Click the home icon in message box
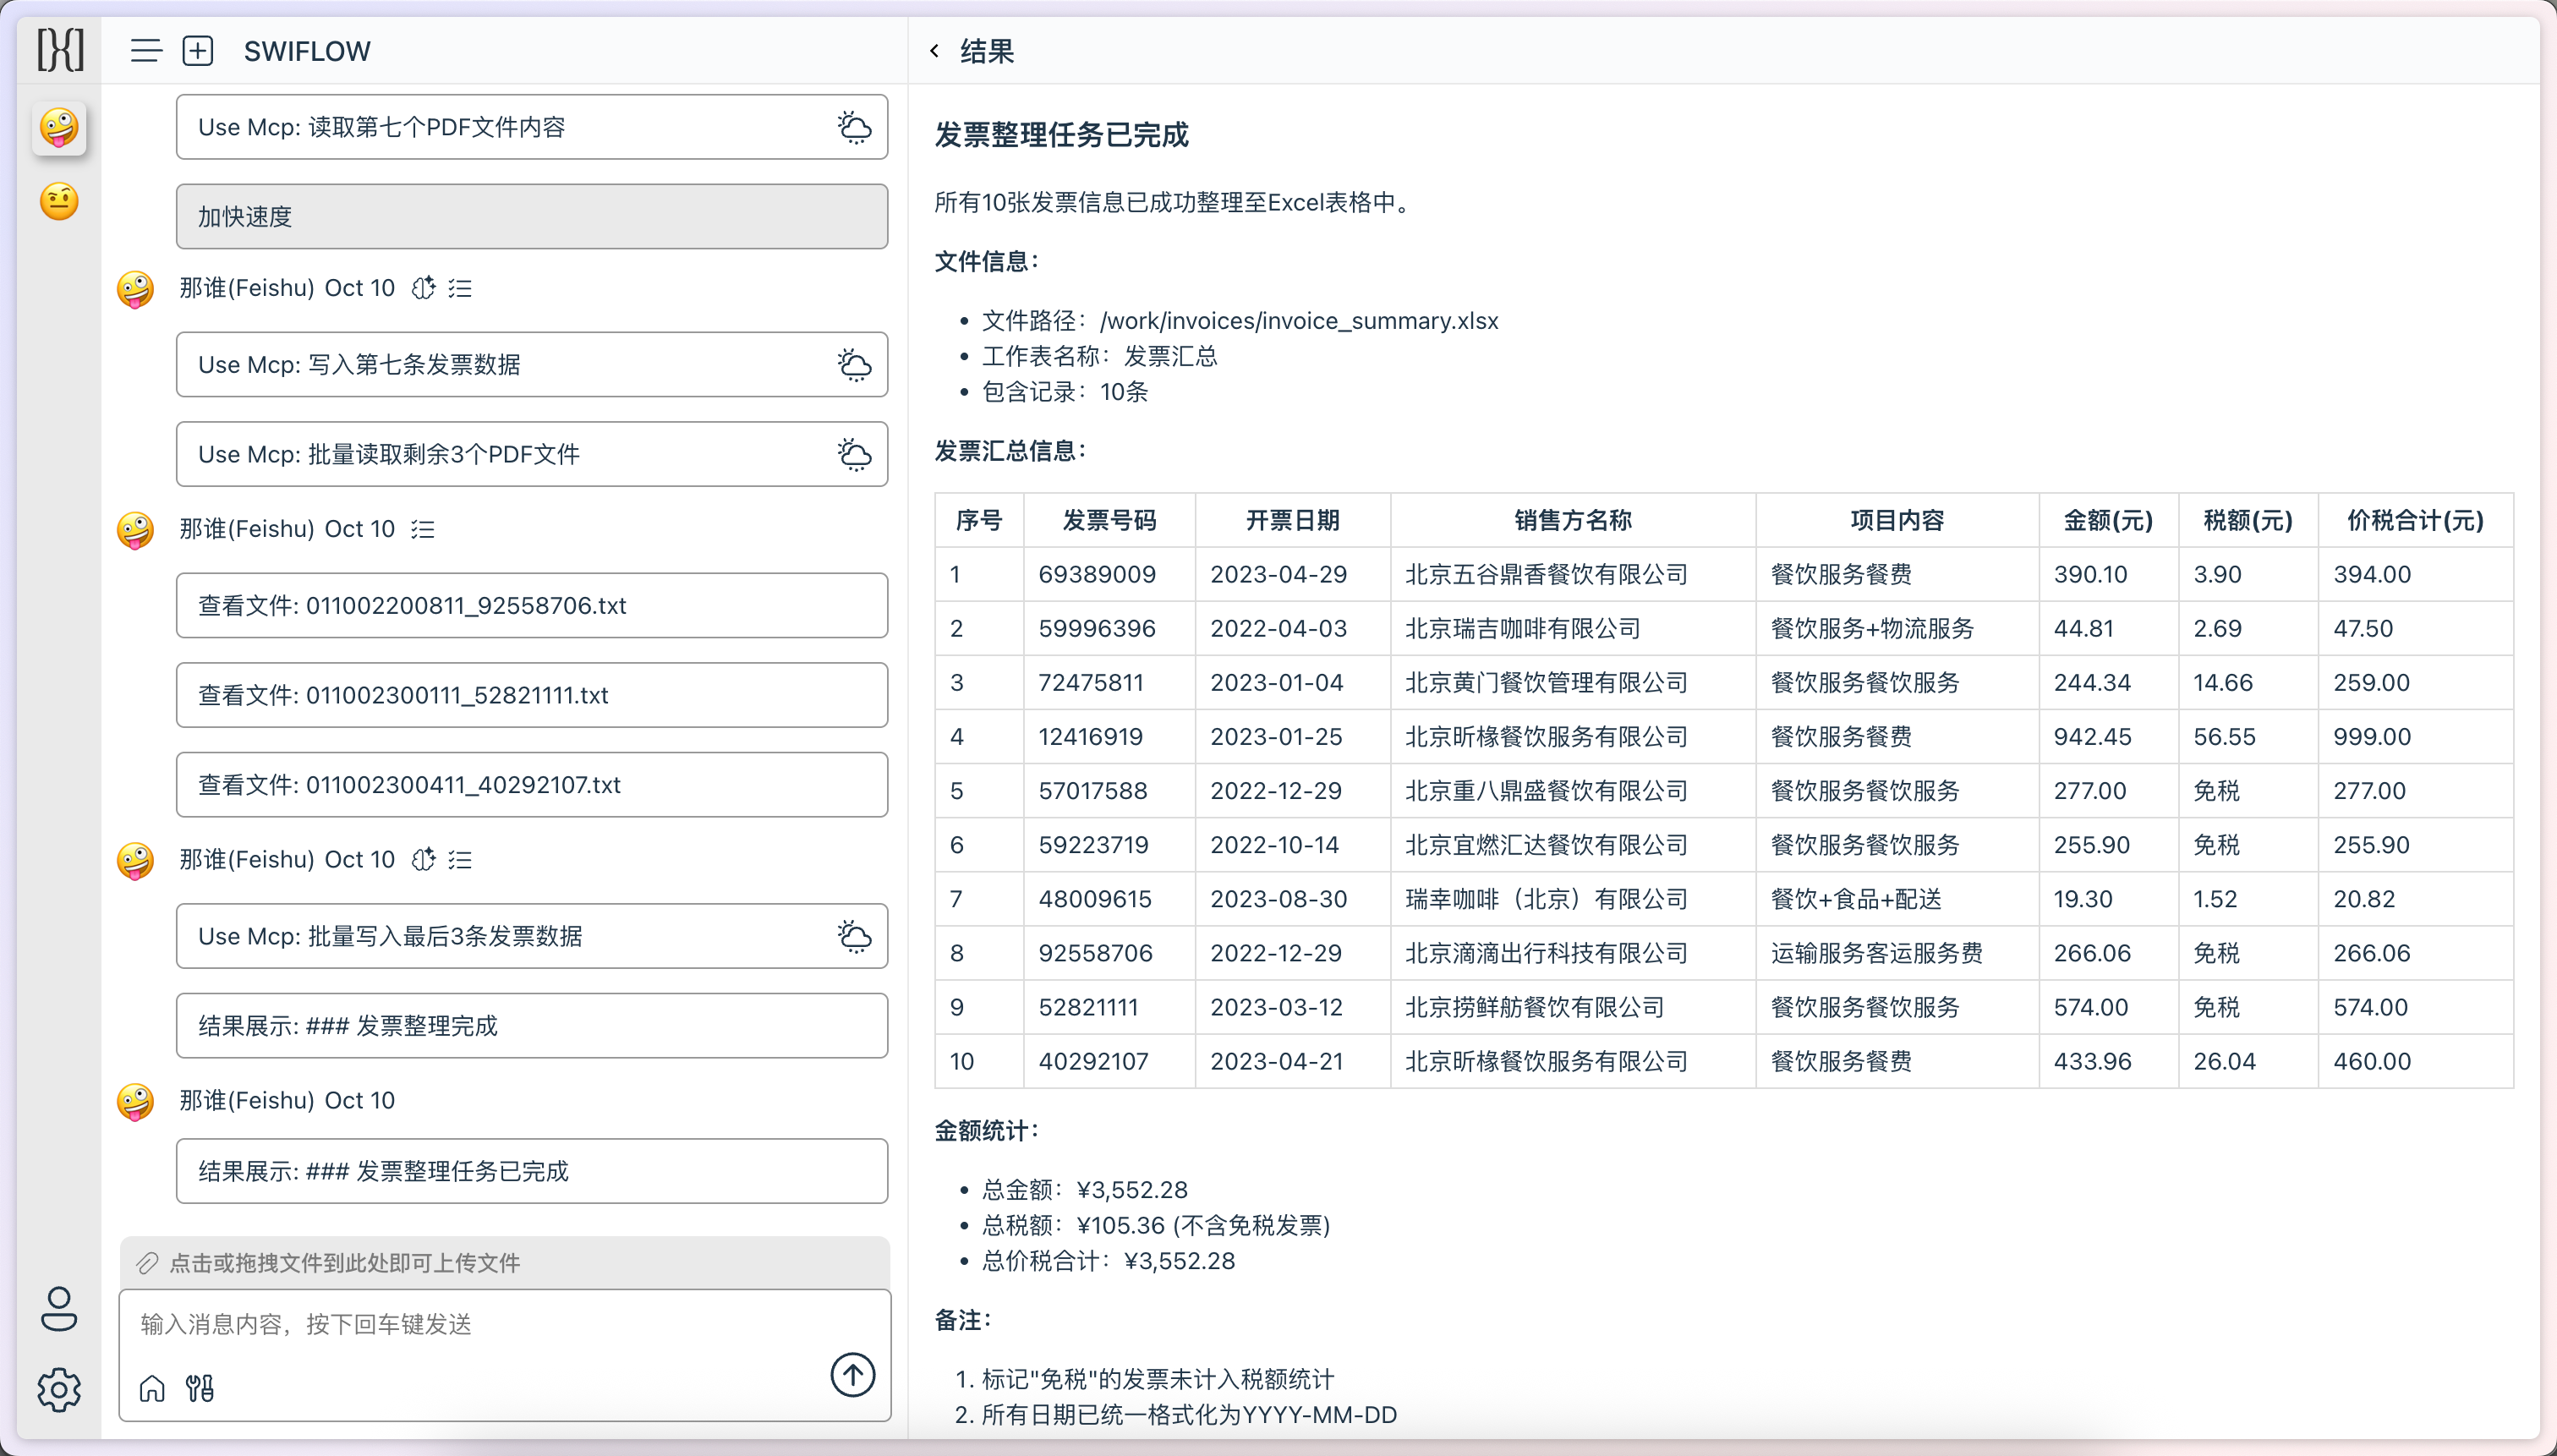The image size is (2557, 1456). 152,1388
